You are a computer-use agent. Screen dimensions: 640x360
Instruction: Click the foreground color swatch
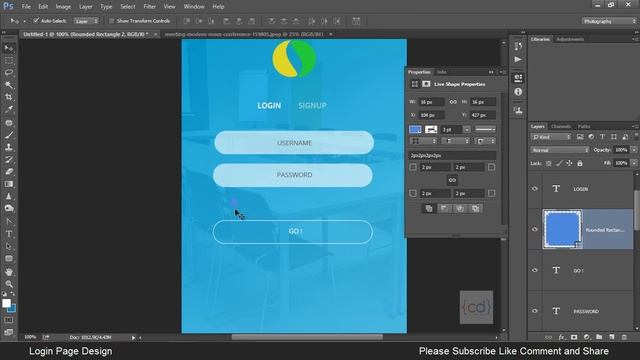[x=6, y=303]
